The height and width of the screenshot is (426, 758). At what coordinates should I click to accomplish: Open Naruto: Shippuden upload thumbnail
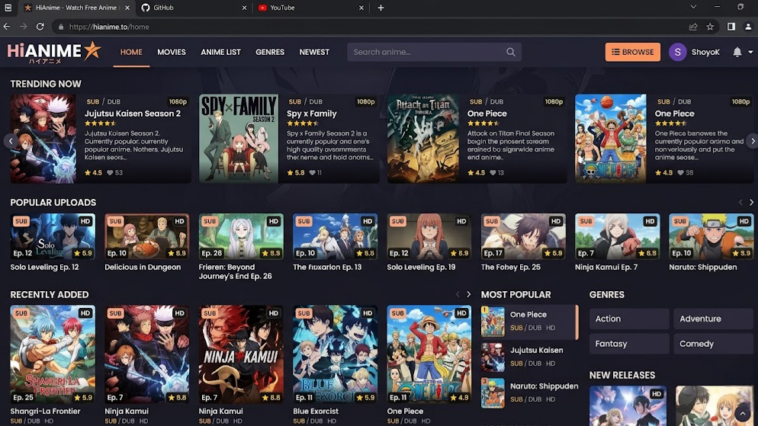pos(711,236)
